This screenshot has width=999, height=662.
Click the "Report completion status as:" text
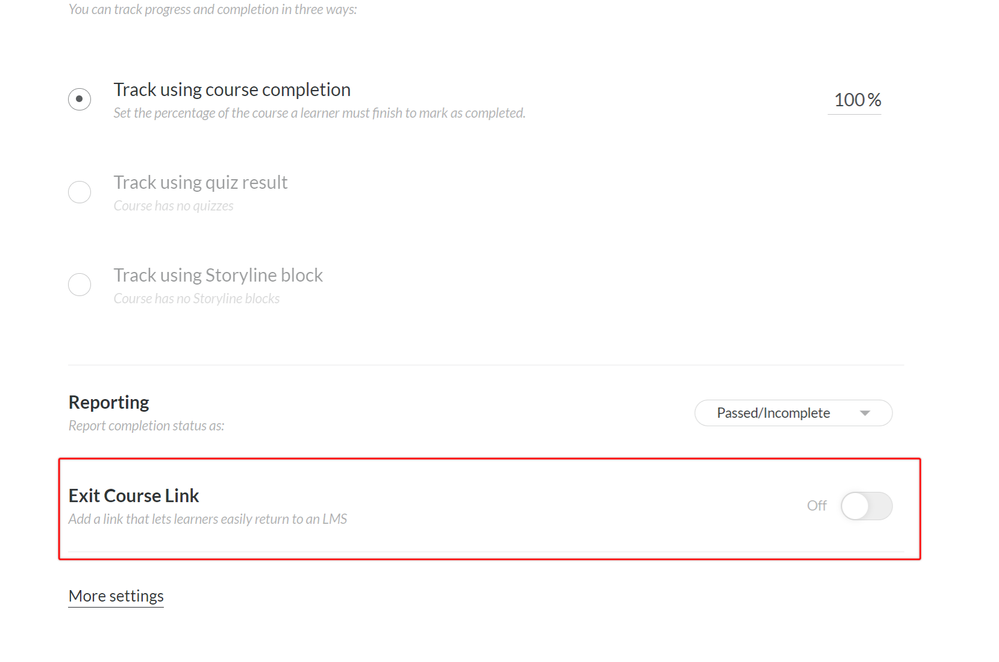pos(146,426)
